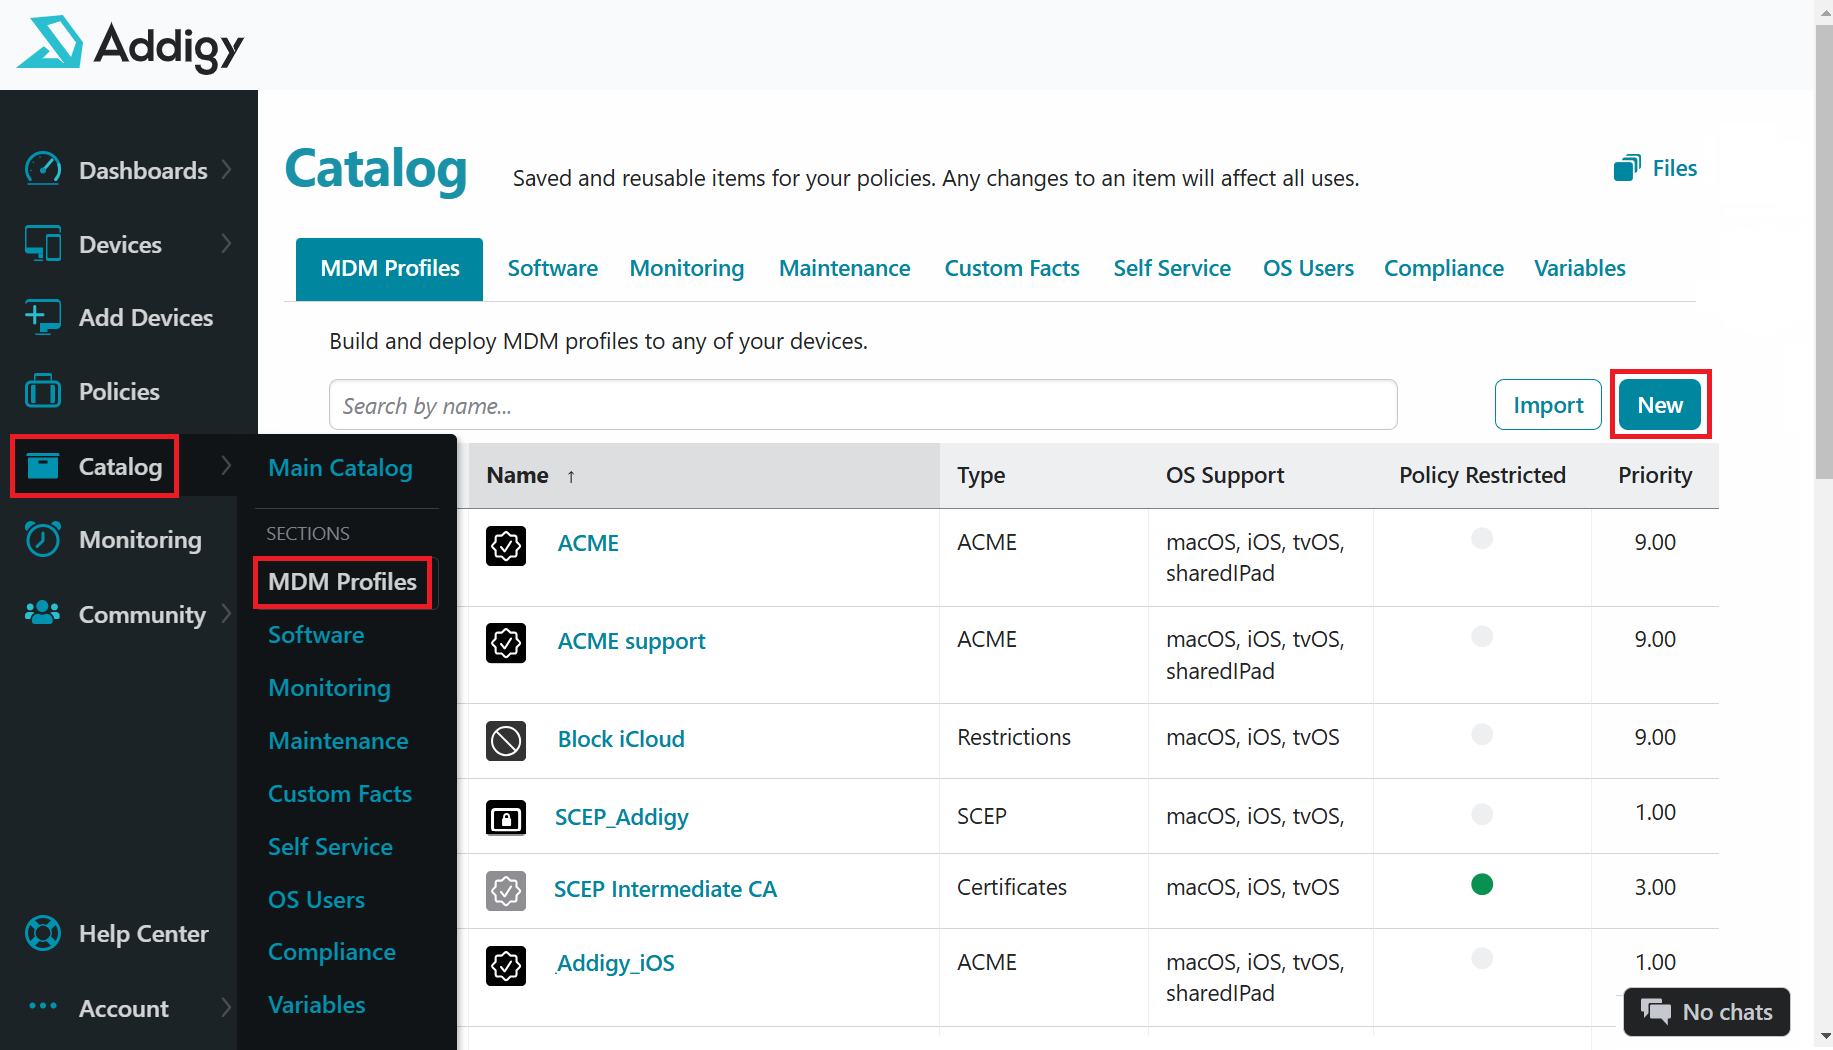This screenshot has height=1050, width=1833.
Task: Open the No chats widget
Action: click(x=1707, y=1012)
